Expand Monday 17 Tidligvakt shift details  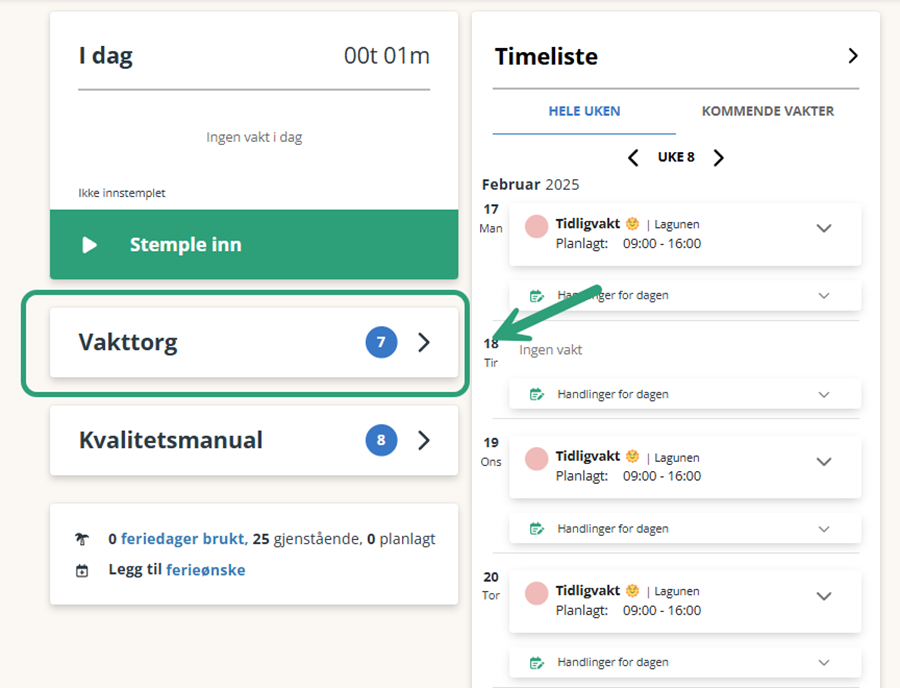[824, 228]
